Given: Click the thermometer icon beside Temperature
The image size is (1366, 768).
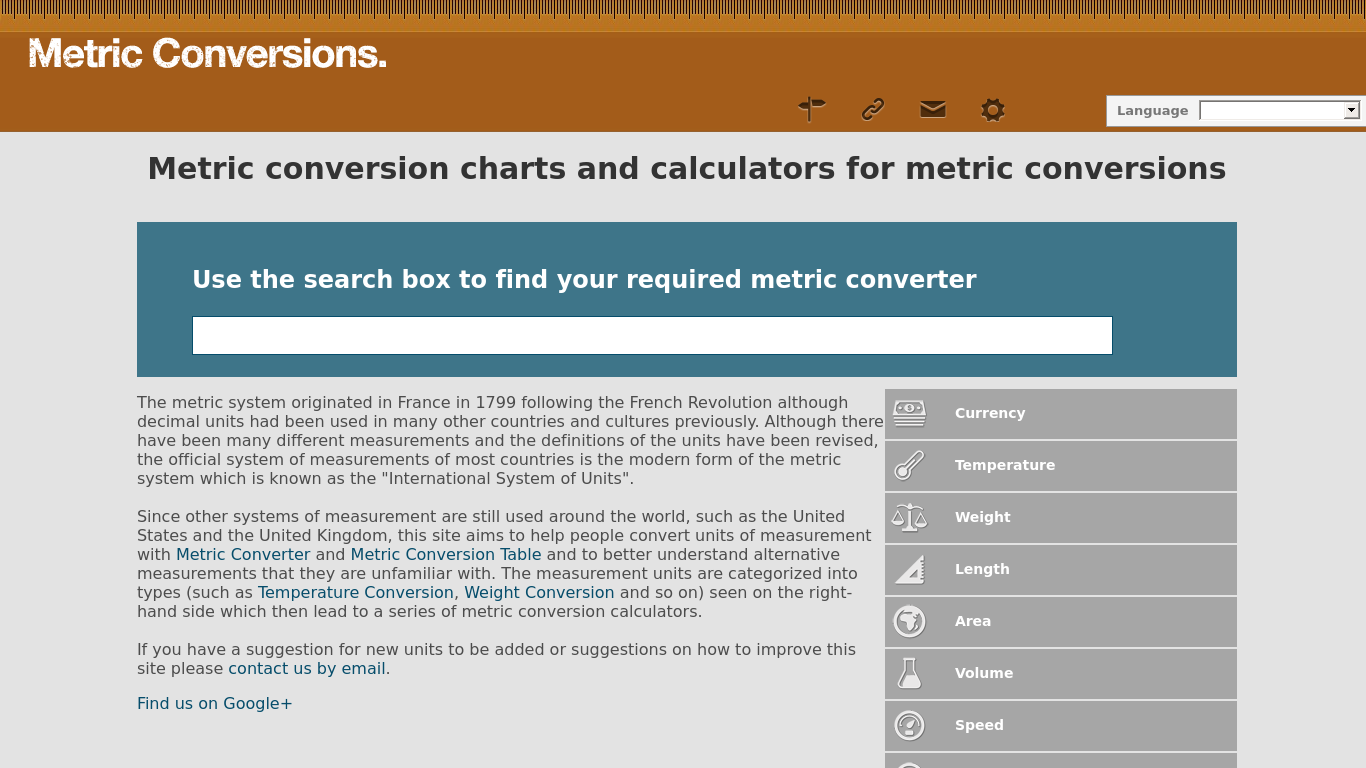Looking at the screenshot, I should pyautogui.click(x=910, y=465).
